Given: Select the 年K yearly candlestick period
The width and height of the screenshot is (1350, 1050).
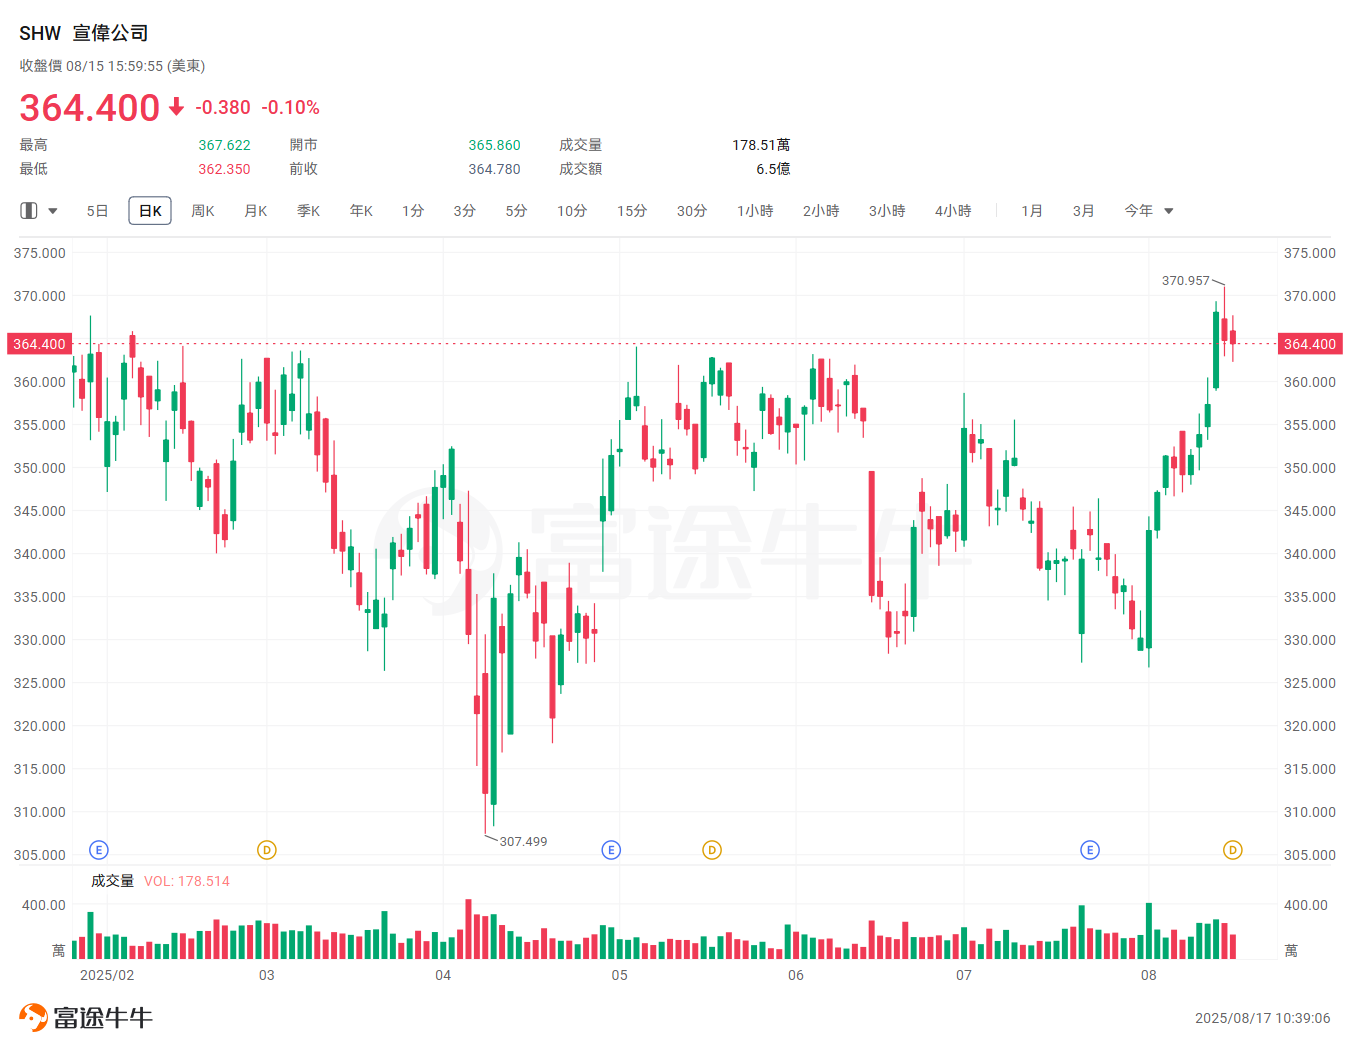Looking at the screenshot, I should pos(361,211).
